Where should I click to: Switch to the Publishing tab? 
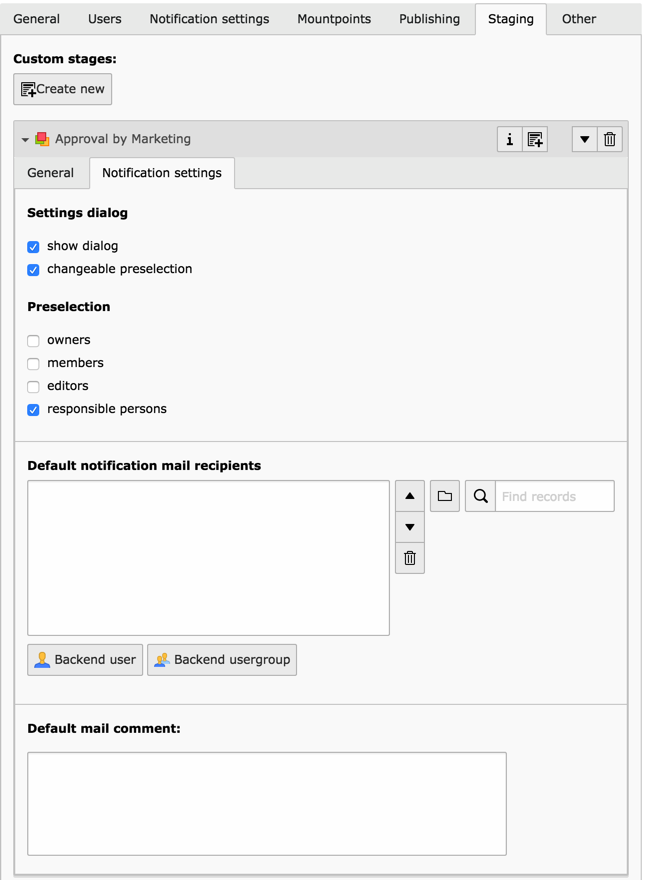pyautogui.click(x=429, y=18)
